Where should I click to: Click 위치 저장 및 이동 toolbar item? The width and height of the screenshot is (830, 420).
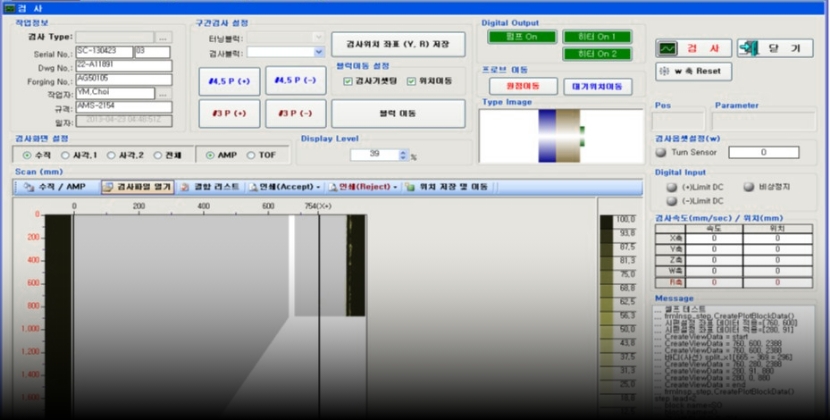click(x=447, y=187)
